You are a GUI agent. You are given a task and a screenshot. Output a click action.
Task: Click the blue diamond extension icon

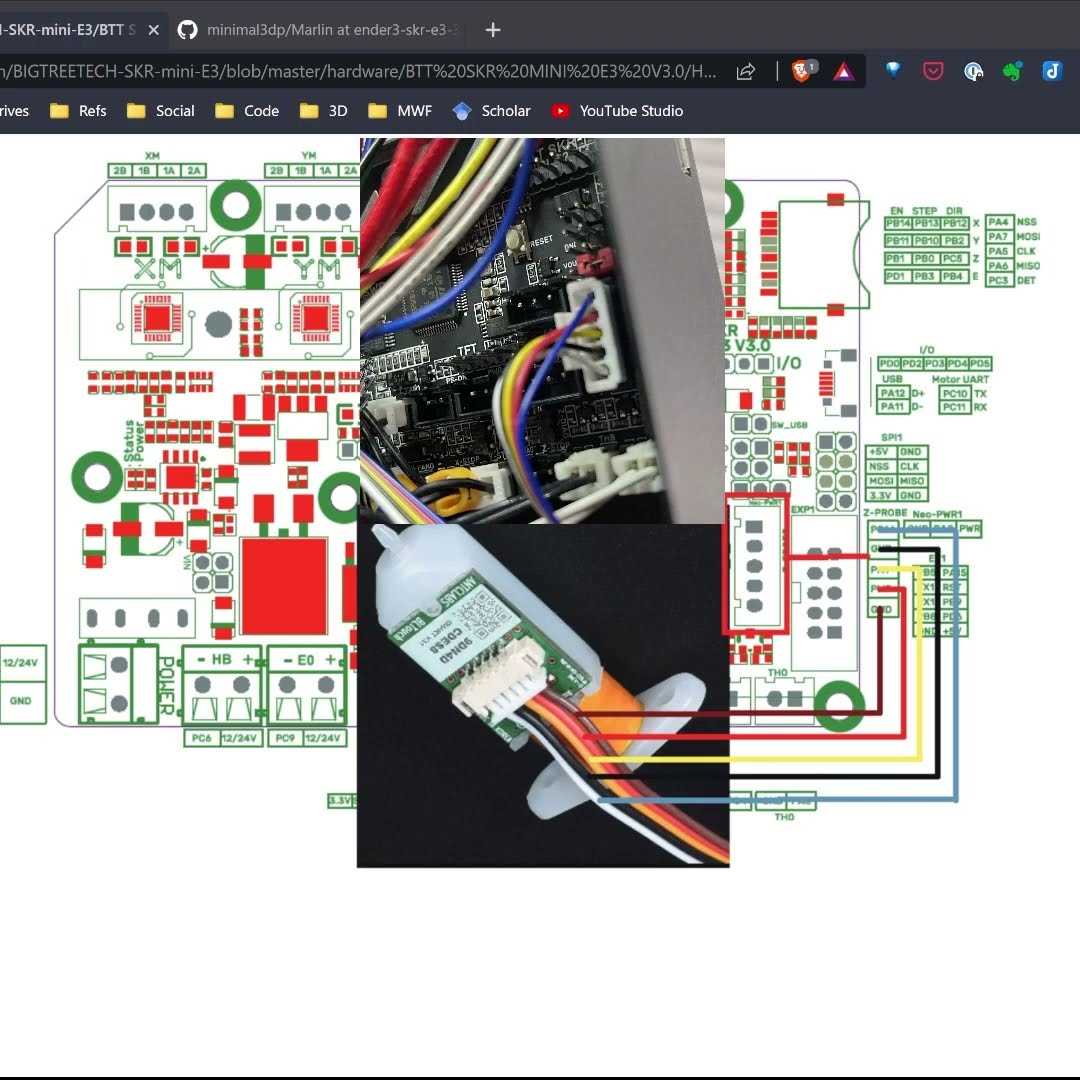point(893,70)
